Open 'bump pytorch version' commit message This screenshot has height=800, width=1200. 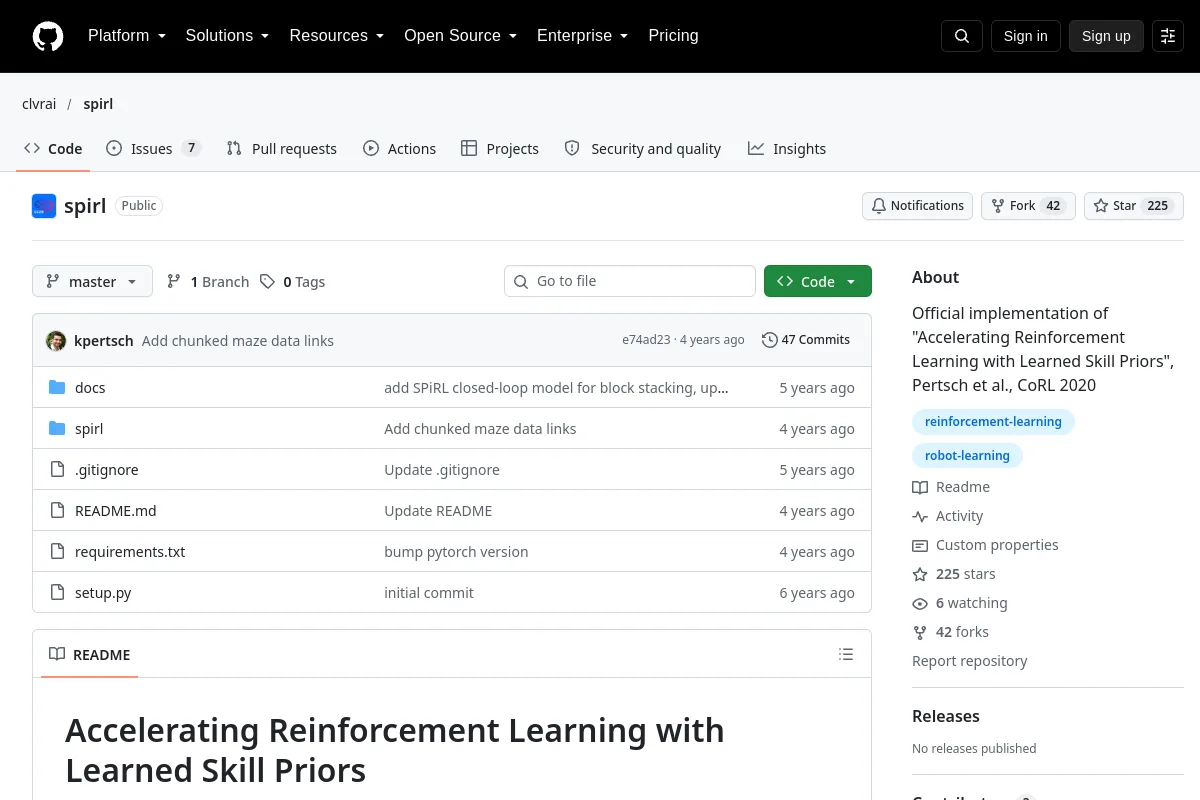pyautogui.click(x=456, y=552)
